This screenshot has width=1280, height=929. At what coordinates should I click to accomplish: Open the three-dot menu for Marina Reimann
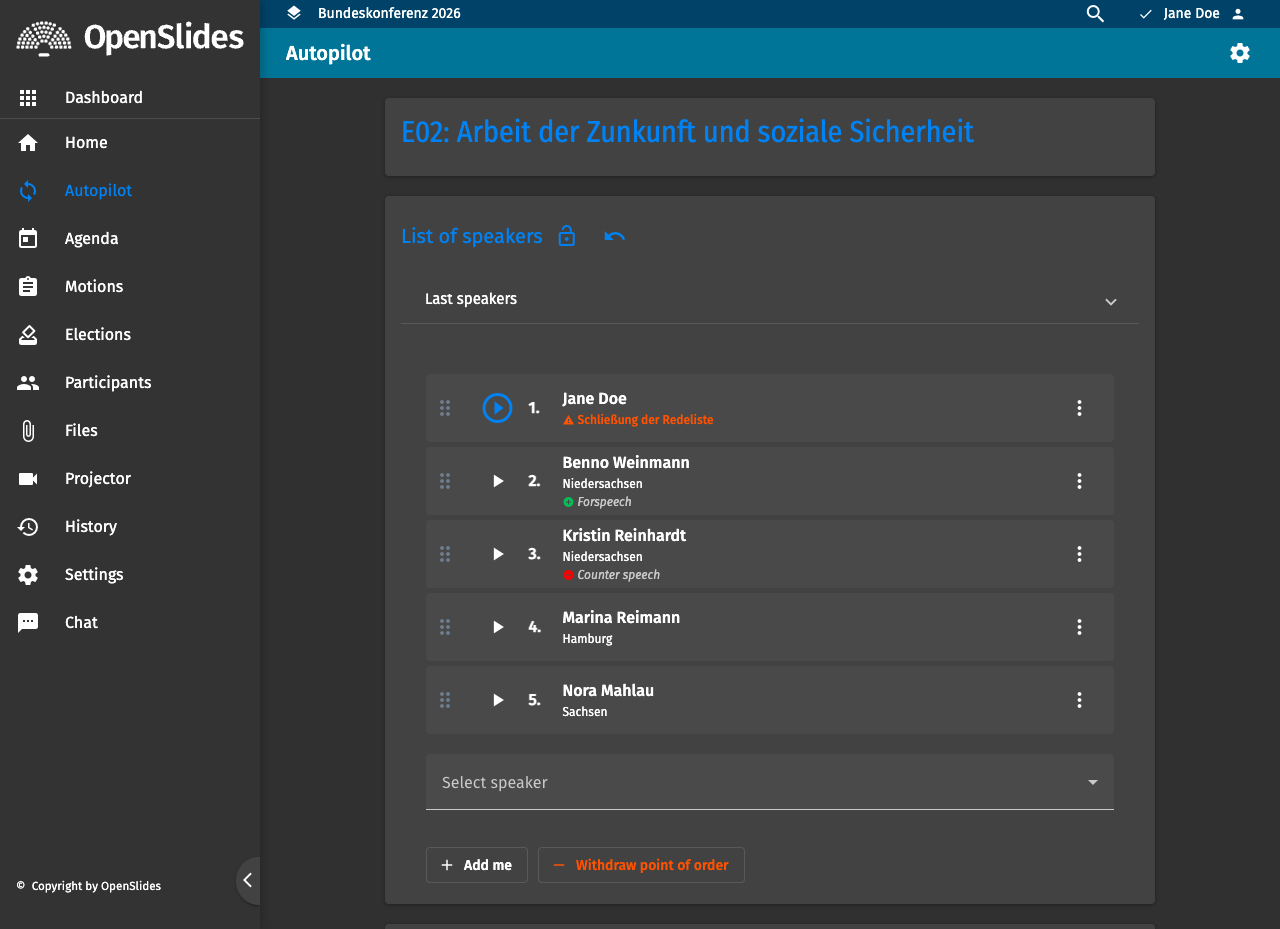(1079, 627)
